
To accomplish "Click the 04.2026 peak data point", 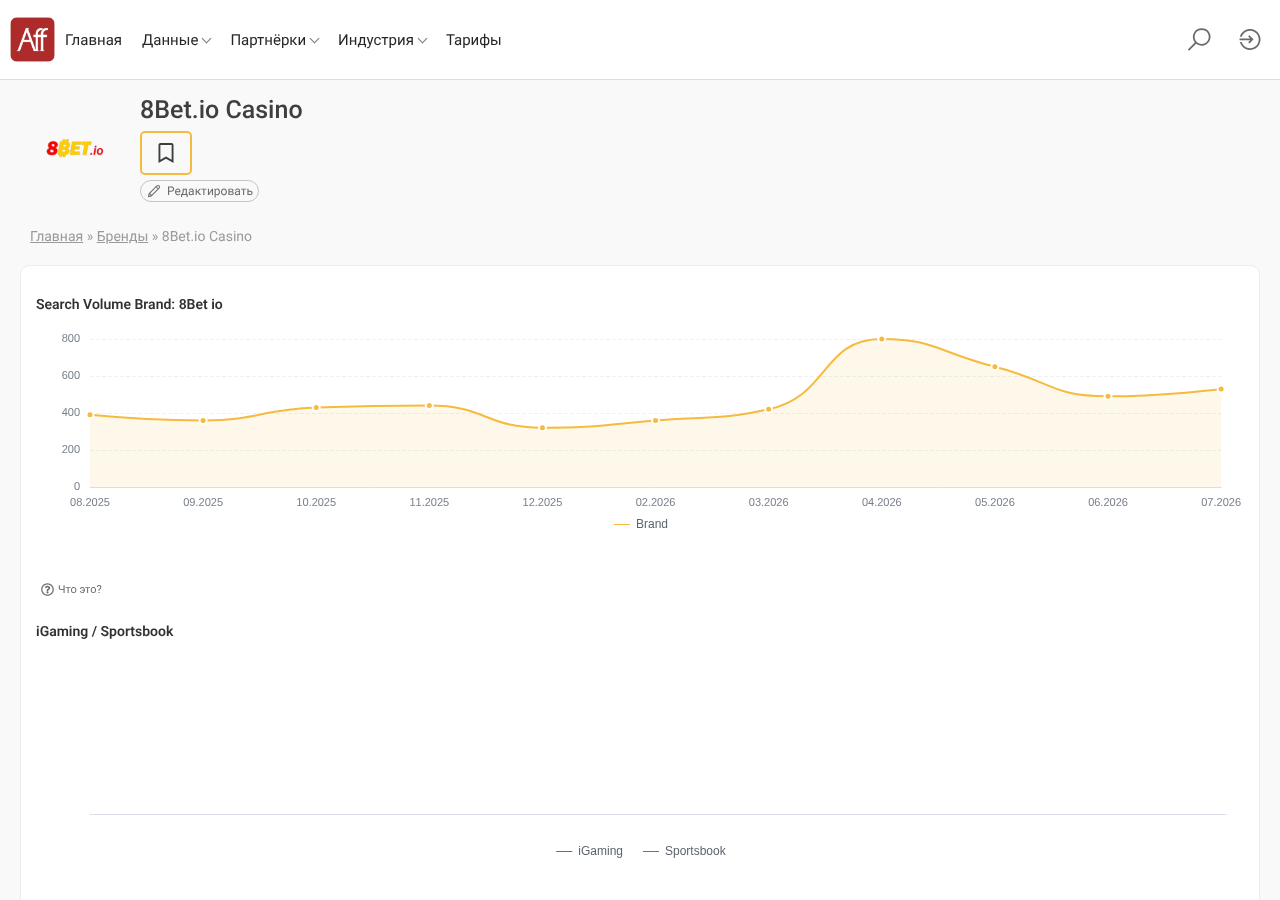I will click(x=881, y=339).
